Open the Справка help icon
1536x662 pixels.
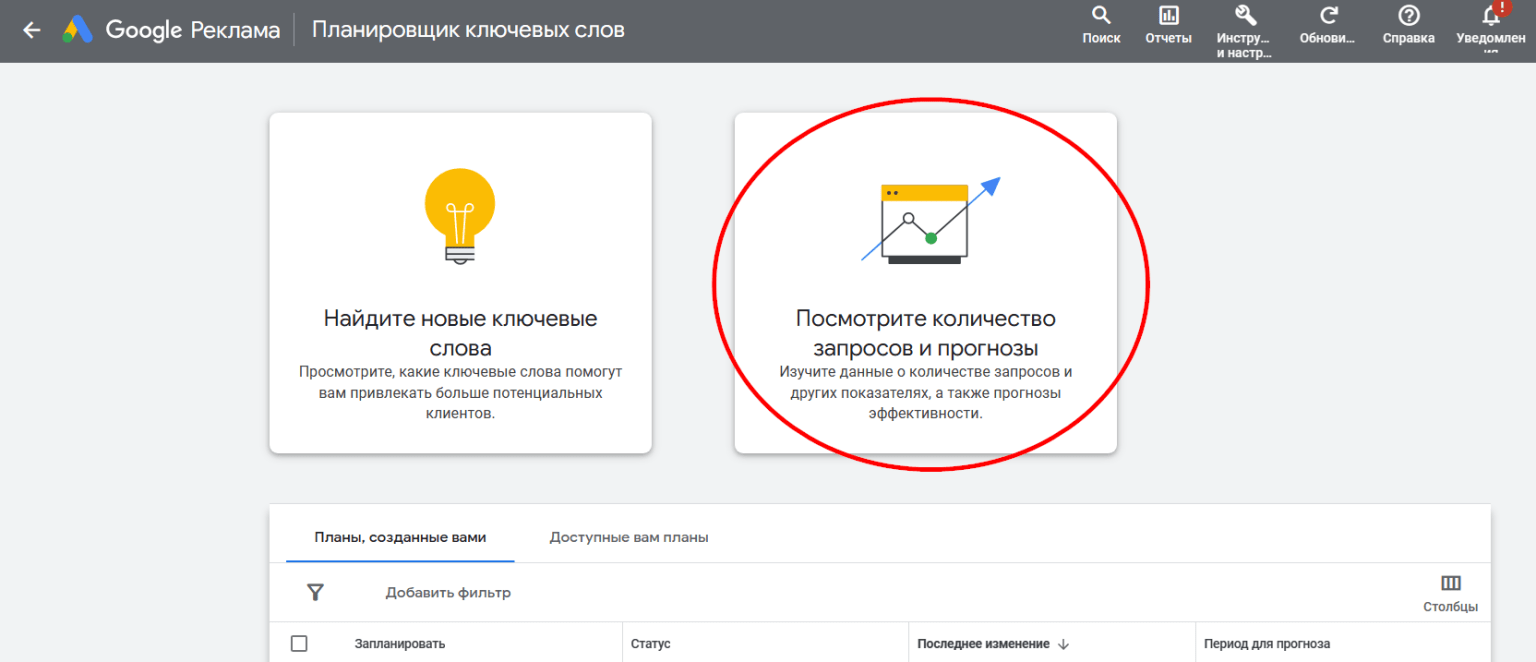pos(1408,18)
